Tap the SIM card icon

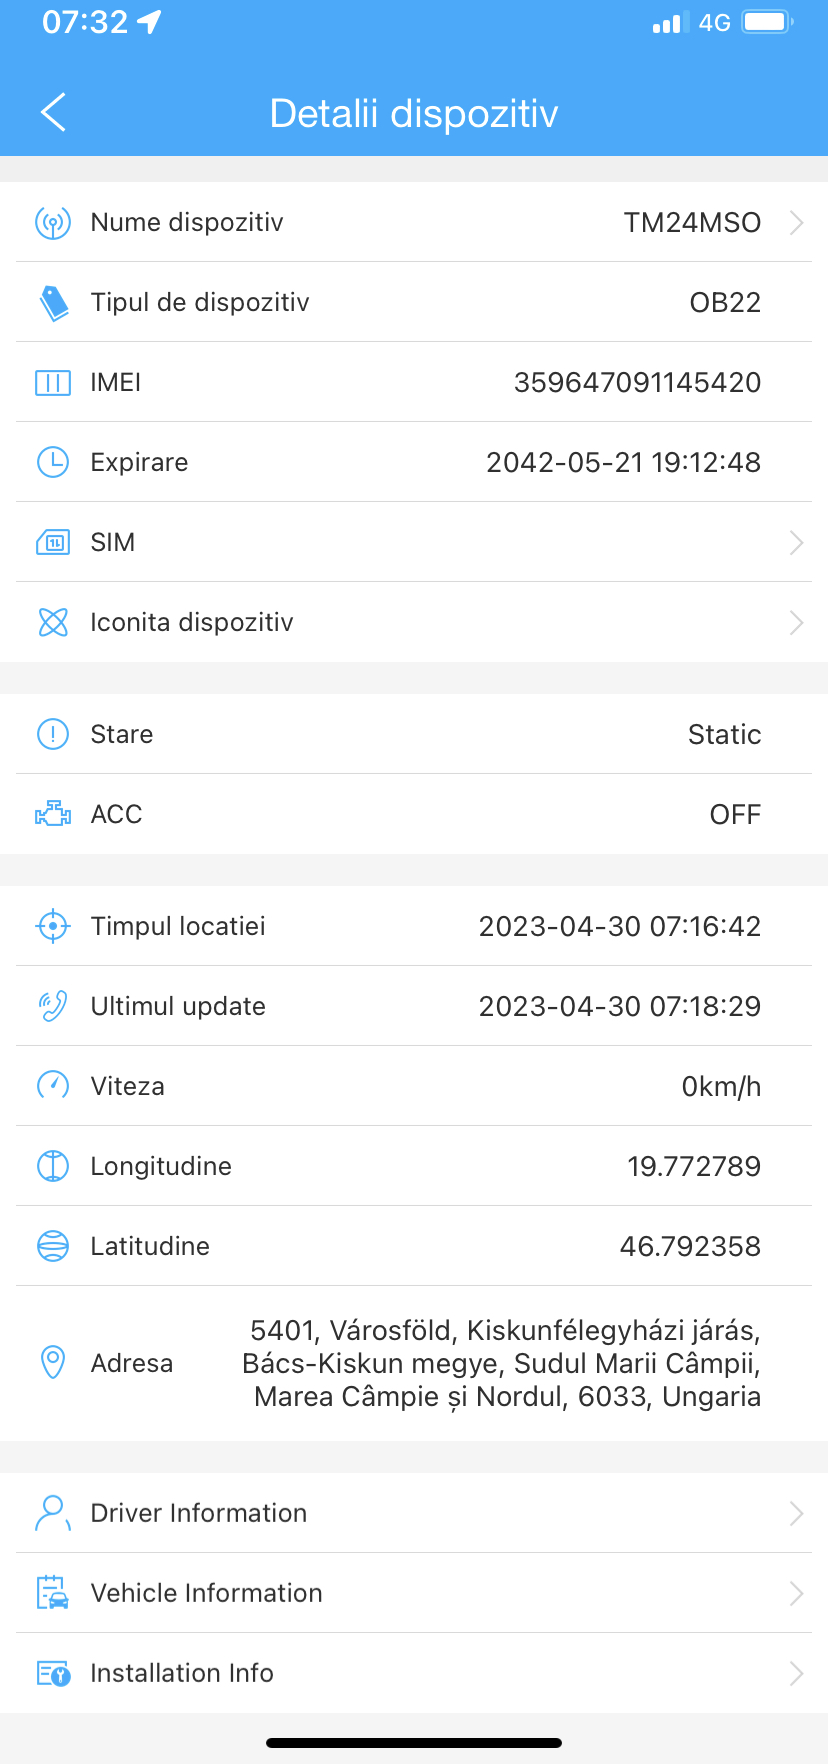(x=53, y=542)
